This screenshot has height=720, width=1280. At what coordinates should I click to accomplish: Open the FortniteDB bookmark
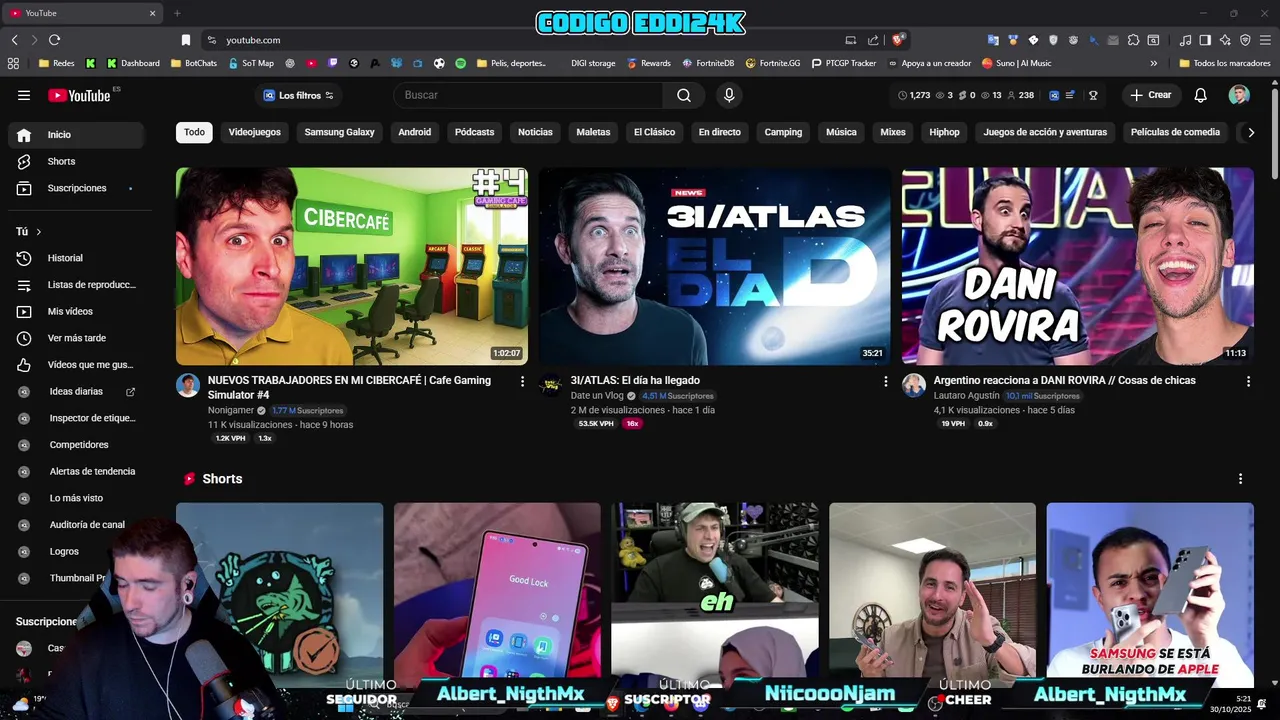point(708,63)
